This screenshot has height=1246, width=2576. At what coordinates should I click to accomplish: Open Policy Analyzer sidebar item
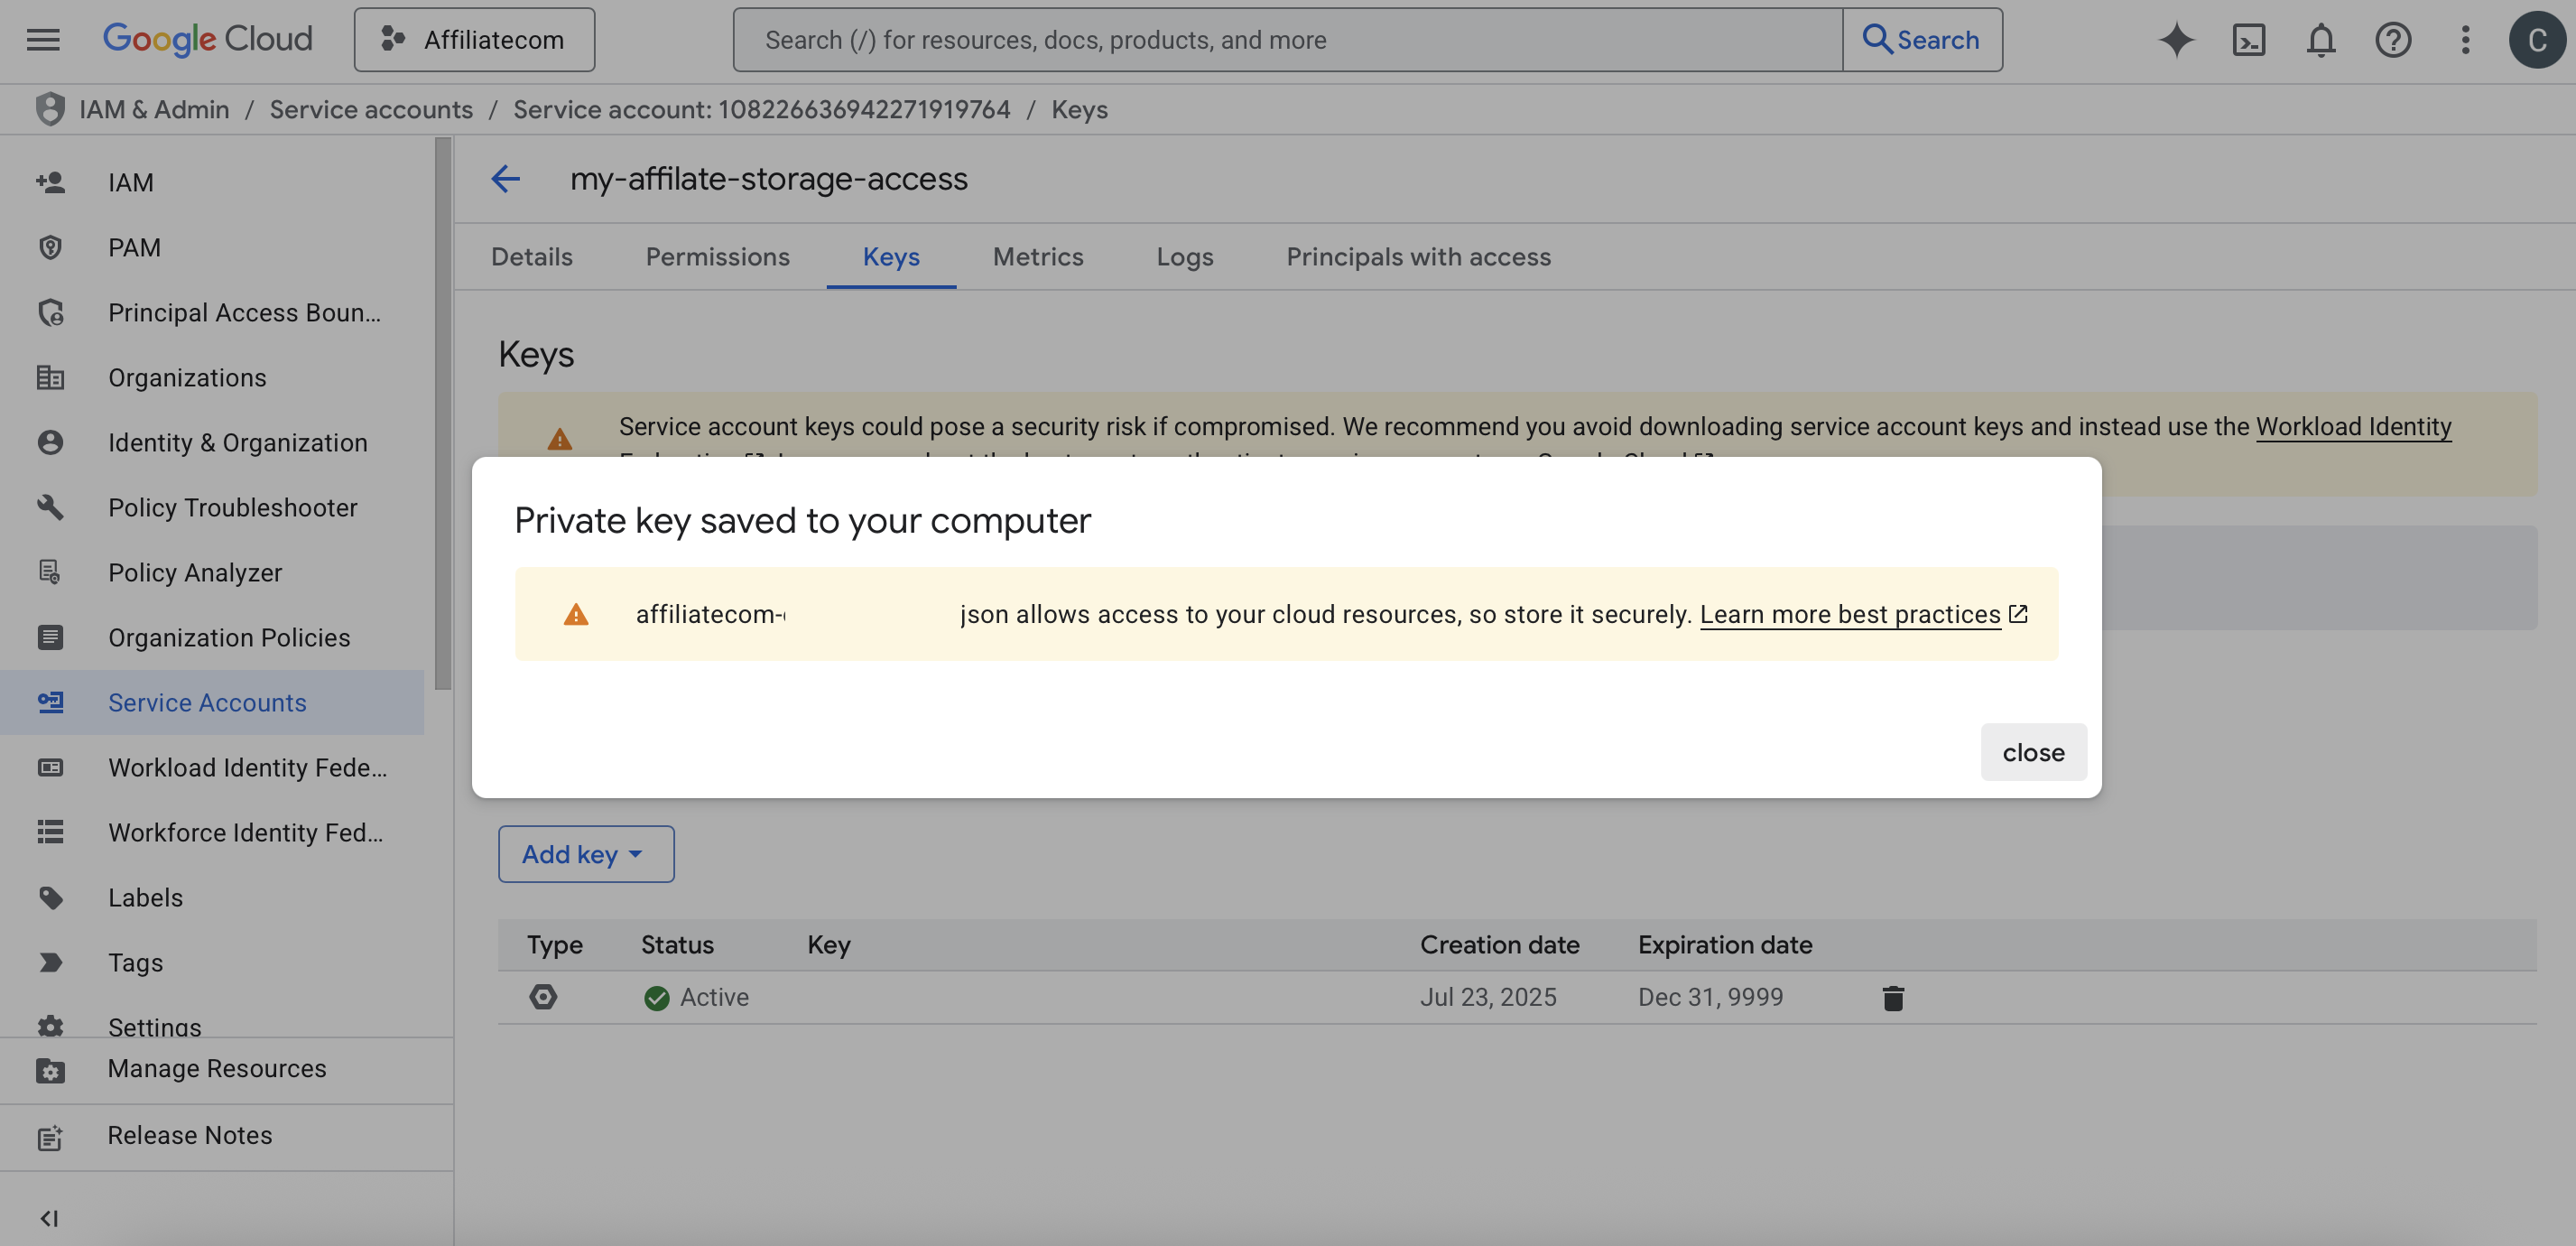[x=212, y=573]
